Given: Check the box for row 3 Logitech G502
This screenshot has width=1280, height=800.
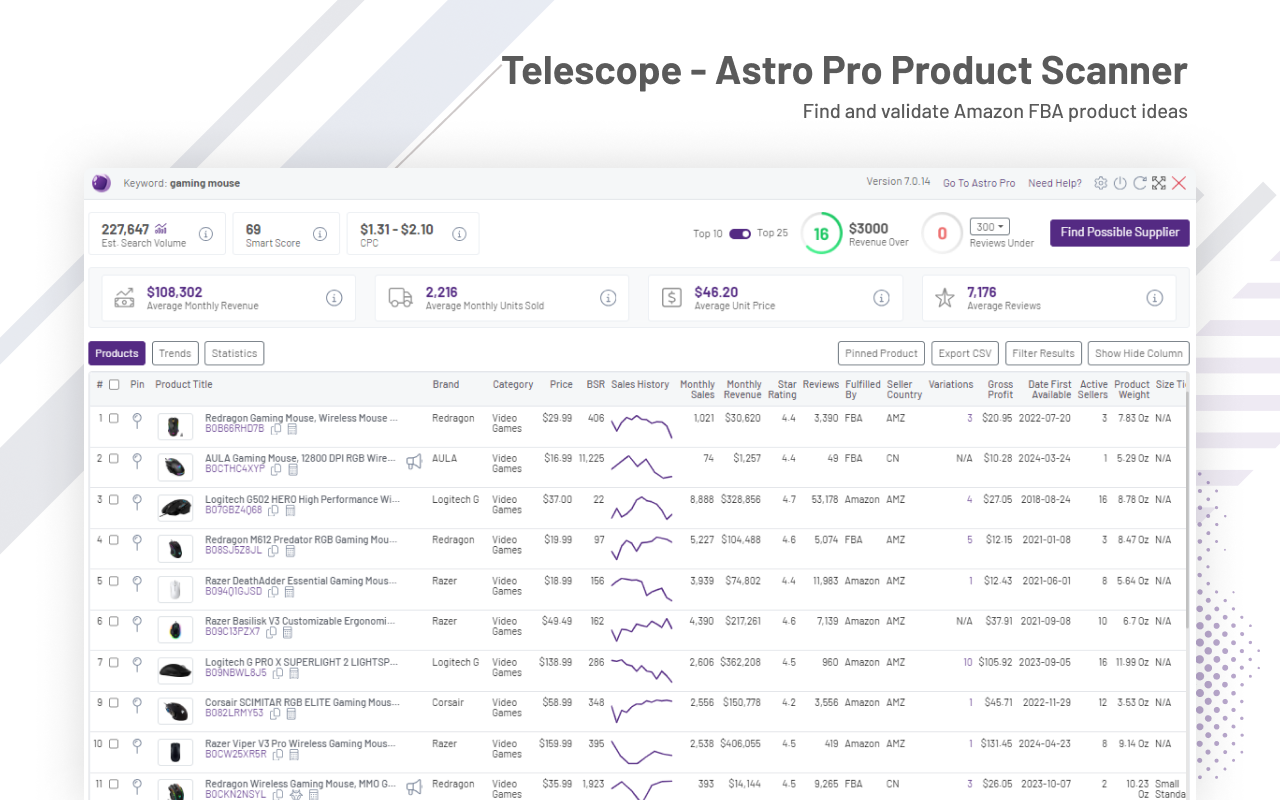Looking at the screenshot, I should click(x=114, y=500).
